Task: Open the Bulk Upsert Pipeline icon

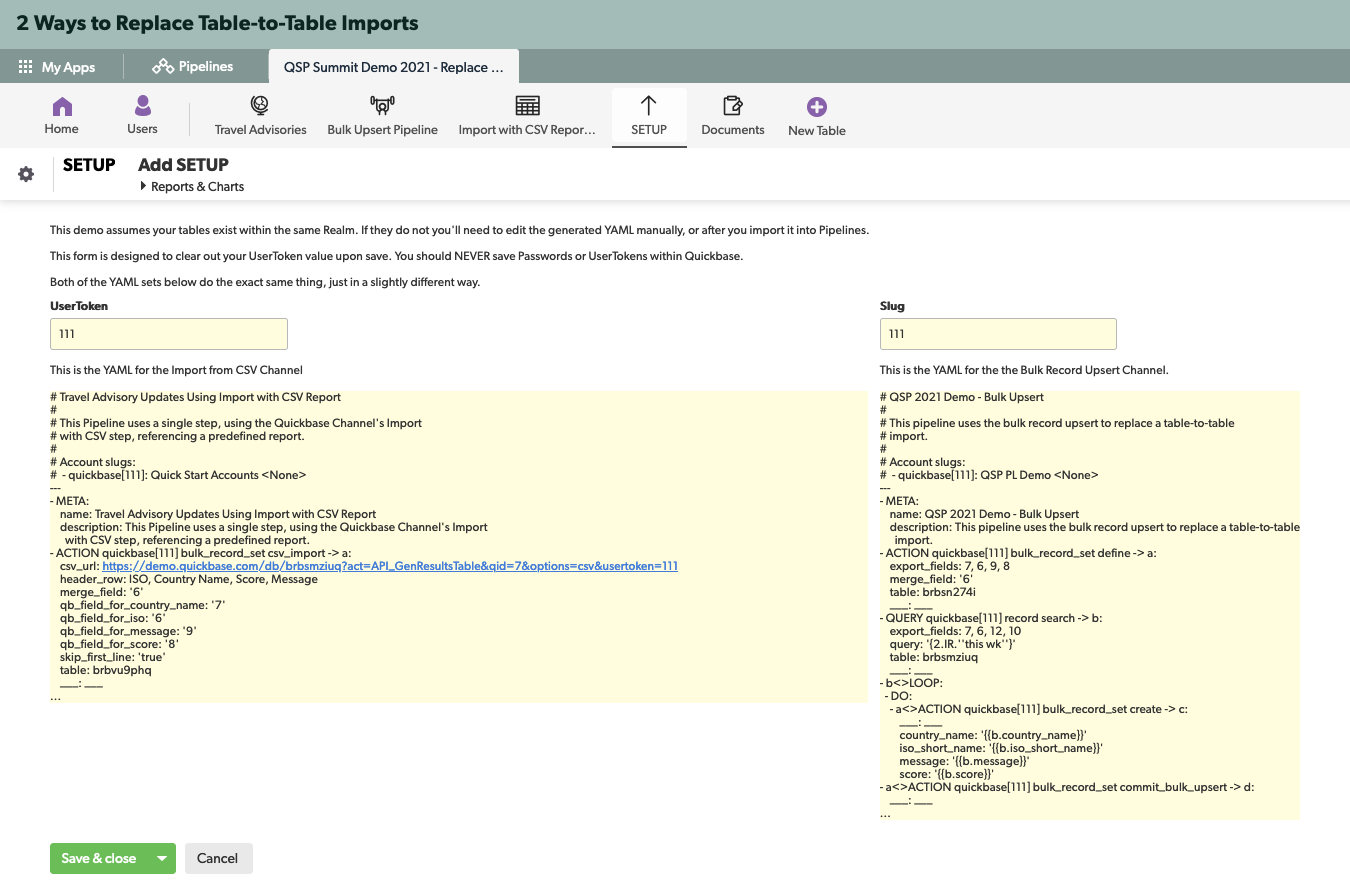Action: pyautogui.click(x=382, y=106)
